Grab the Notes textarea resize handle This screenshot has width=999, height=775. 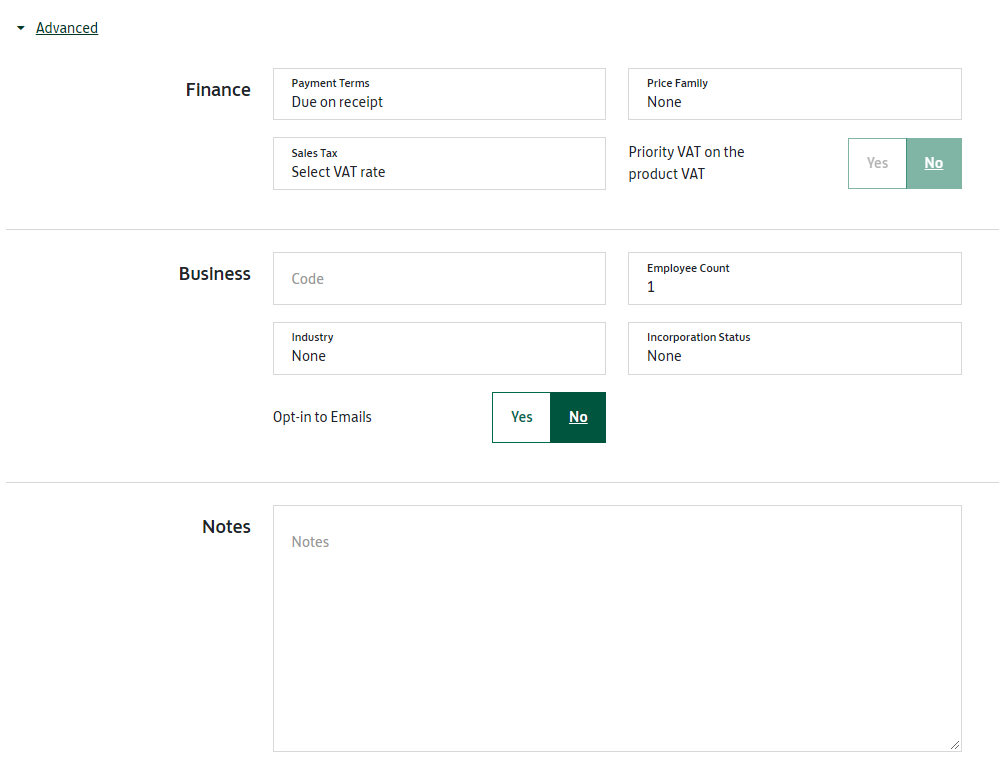pyautogui.click(x=954, y=744)
